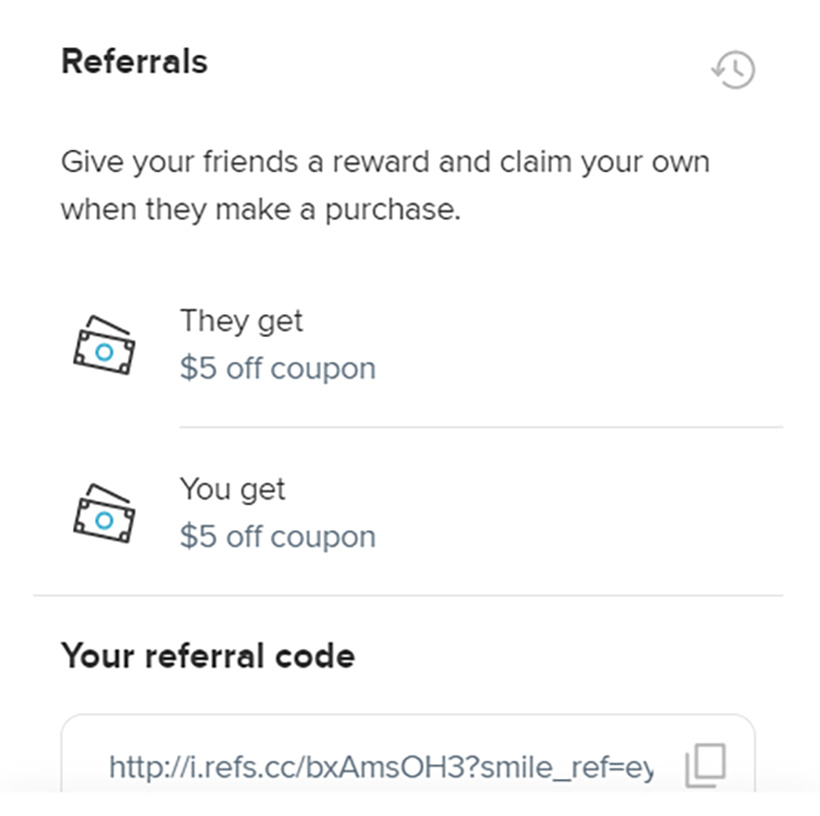This screenshot has height=816, width=820.
Task: Click the cash icon beside They get
Action: [104, 345]
